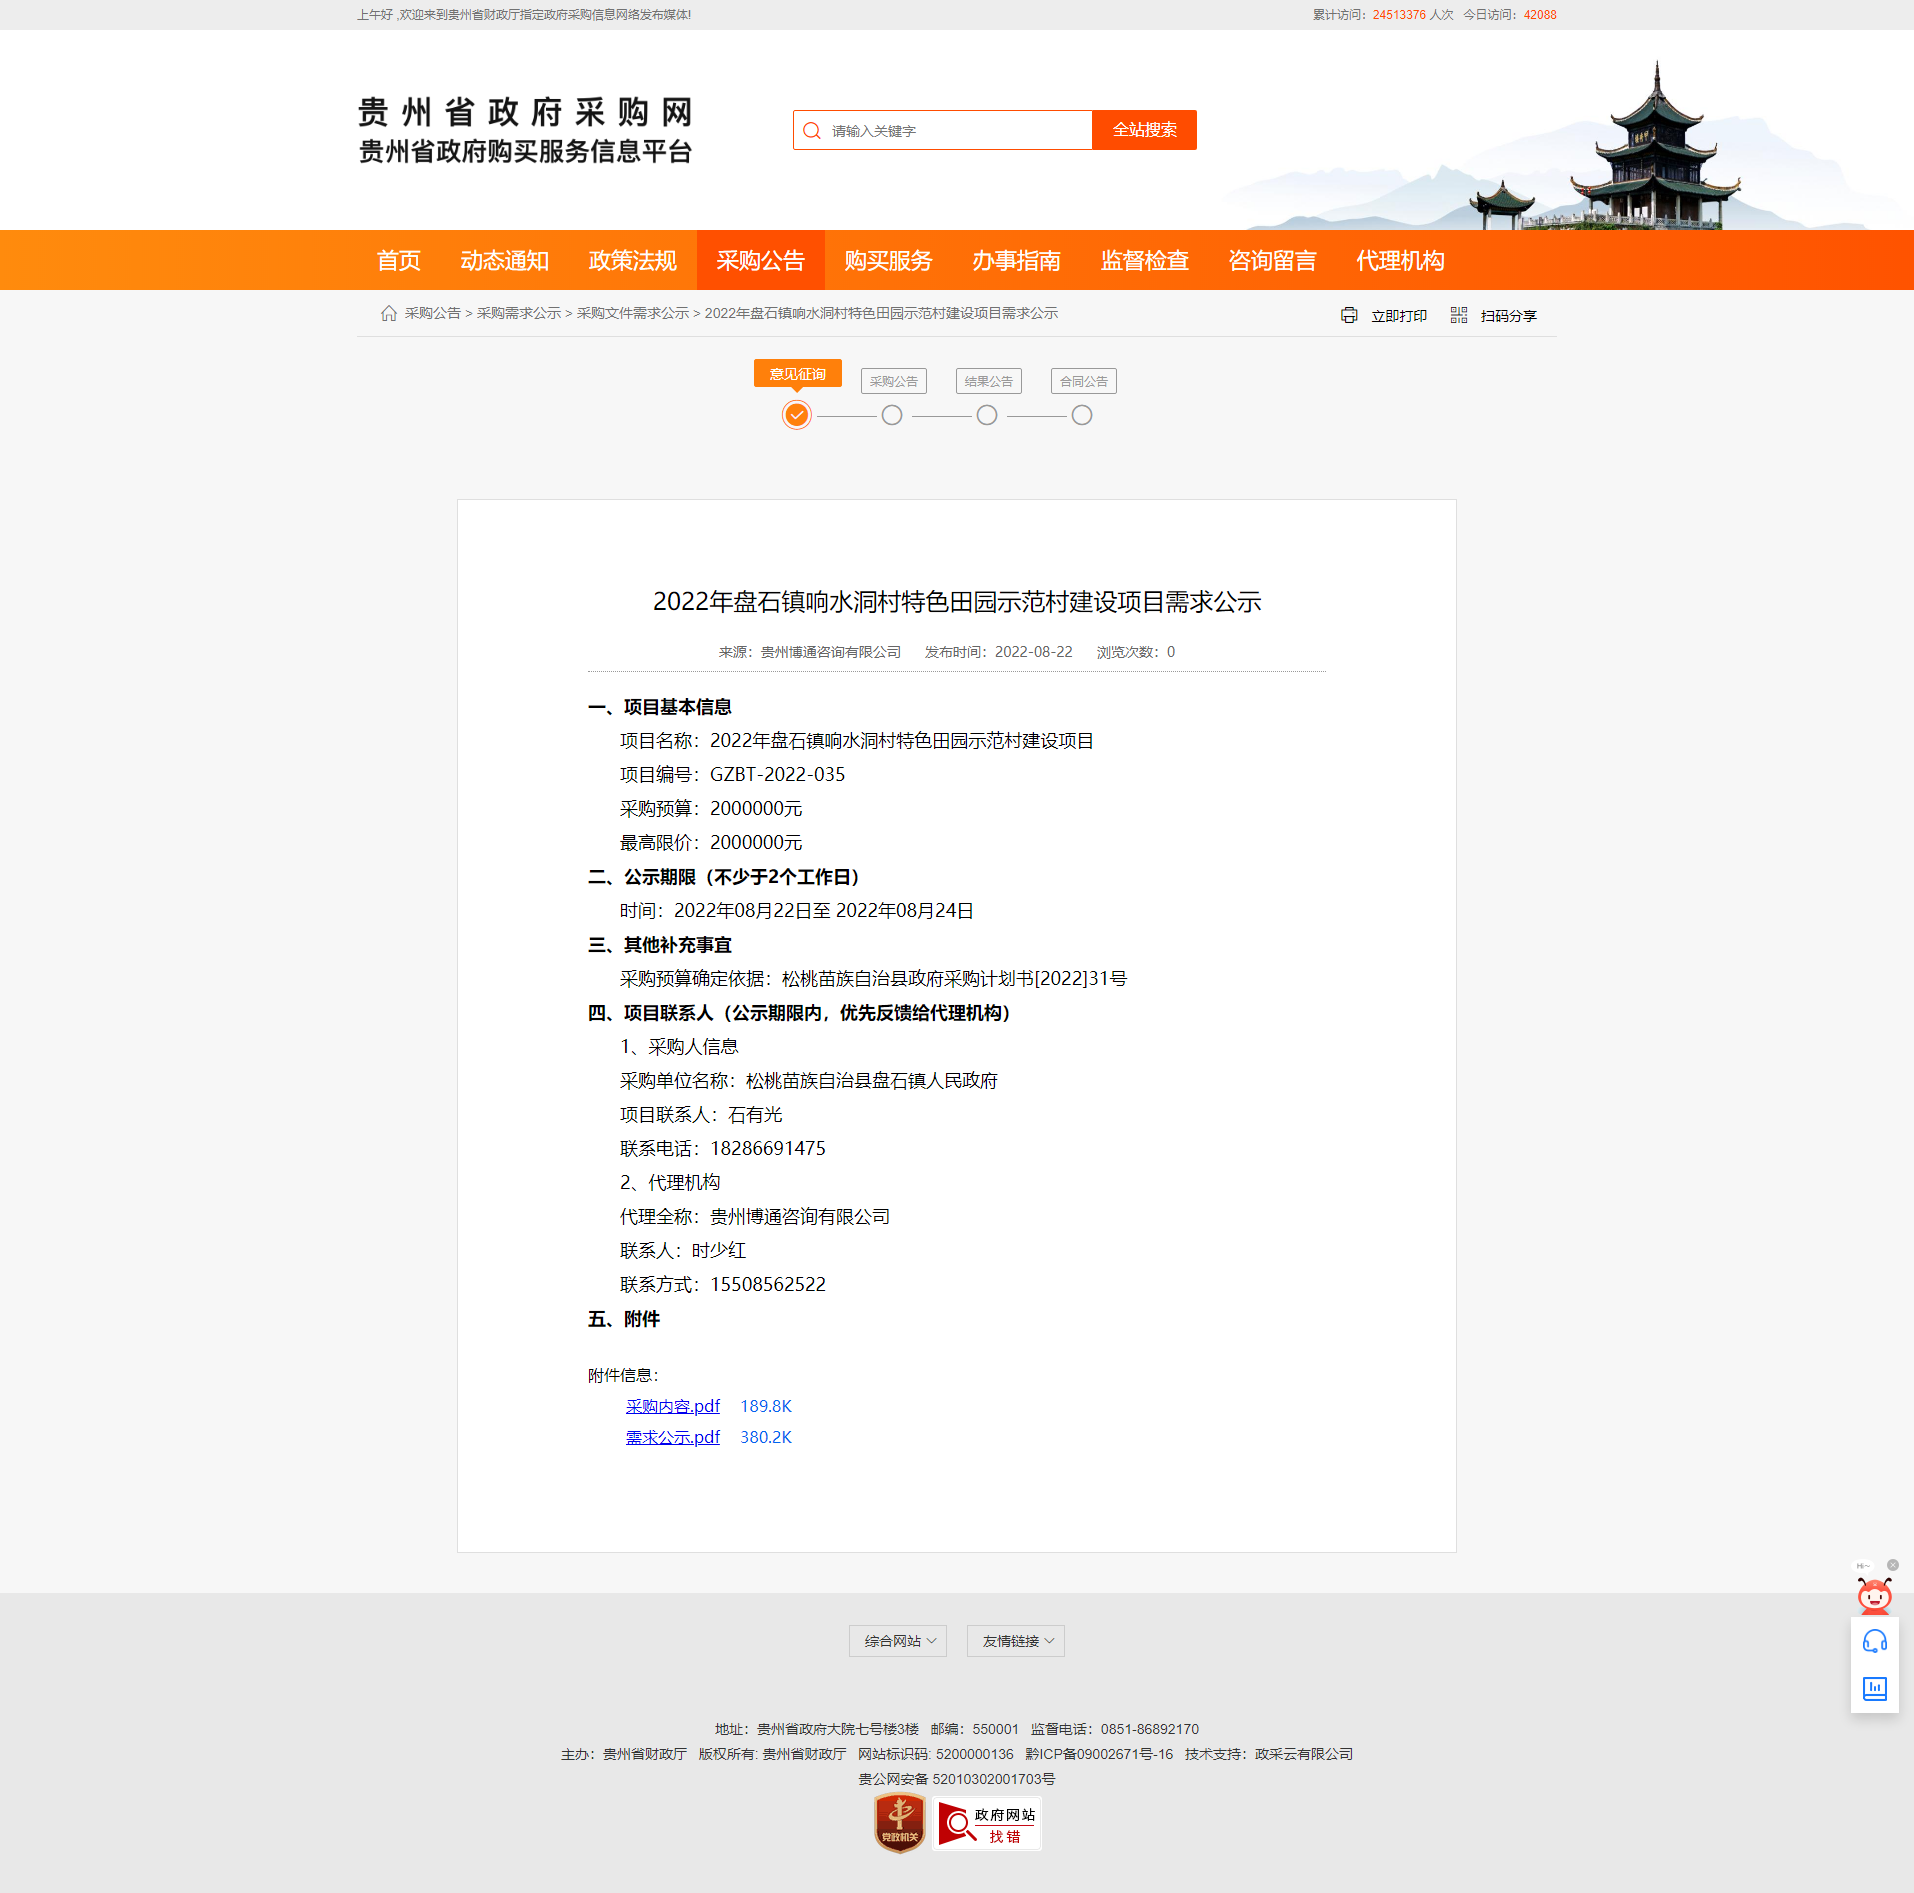This screenshot has height=1893, width=1914.
Task: Click the 合同公告 step circle
Action: [1082, 415]
